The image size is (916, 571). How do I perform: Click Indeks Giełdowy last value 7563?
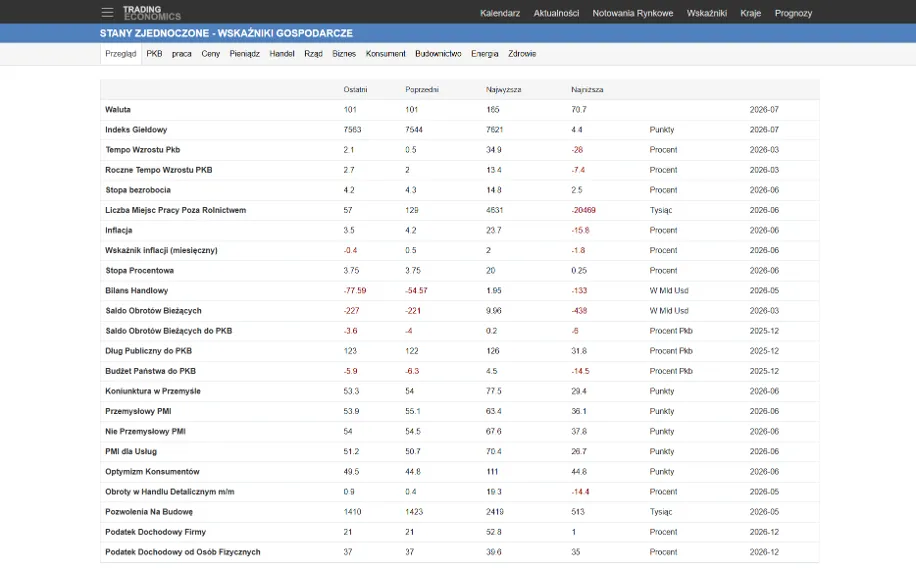tap(352, 130)
